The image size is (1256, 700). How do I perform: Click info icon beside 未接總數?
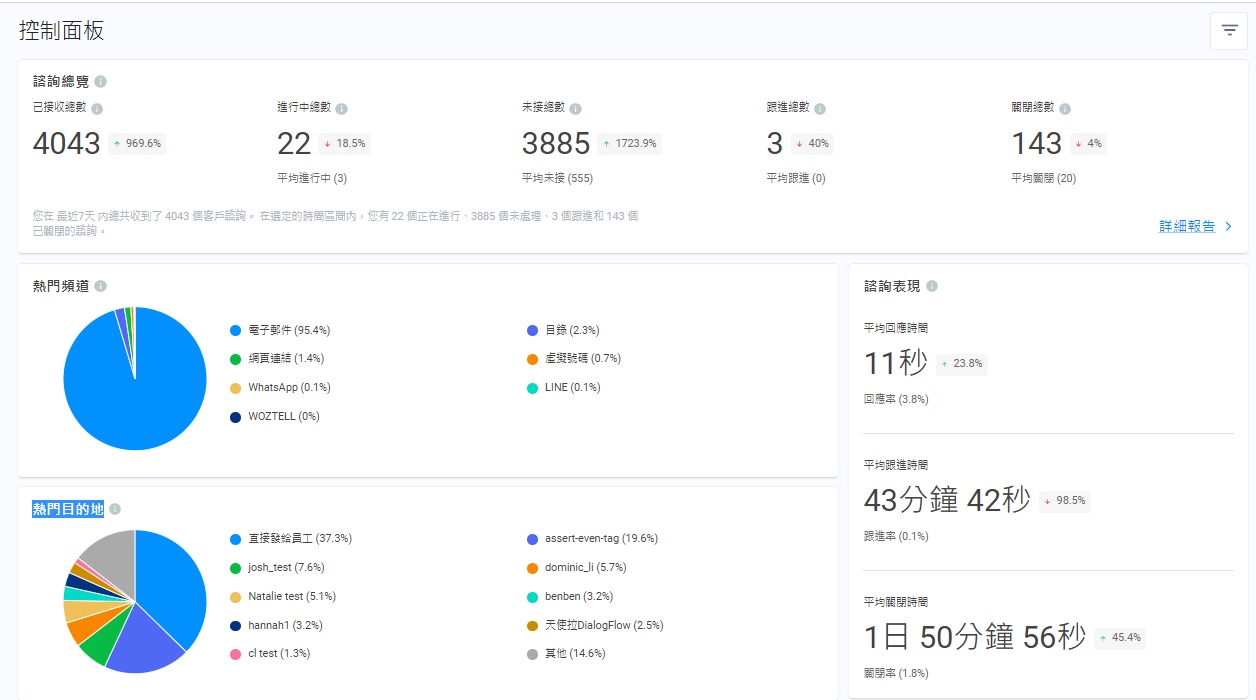576,108
